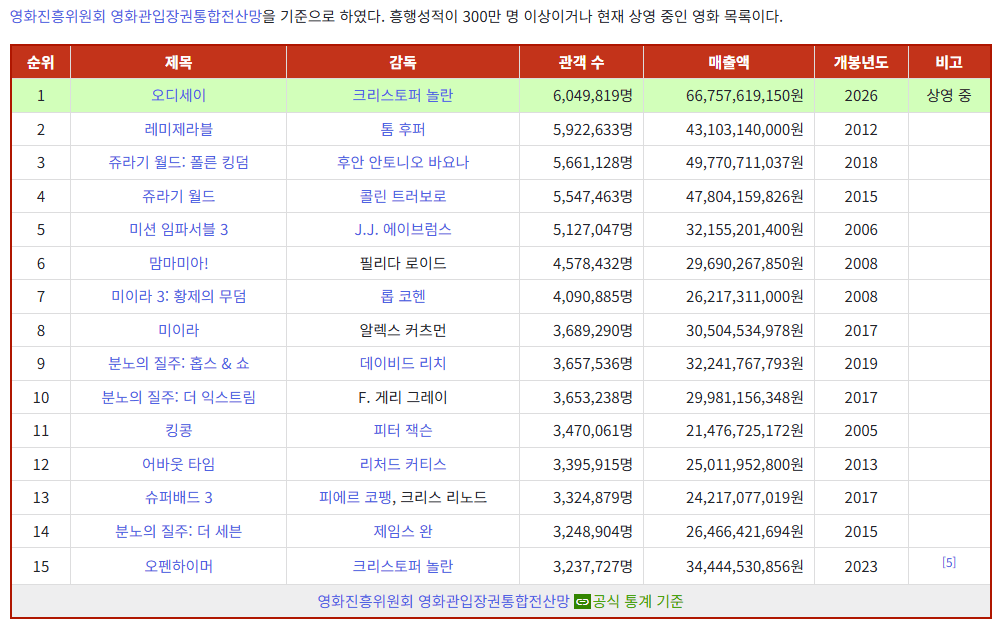Click the 제목 column header
The width and height of the screenshot is (1003, 636).
pyautogui.click(x=178, y=62)
